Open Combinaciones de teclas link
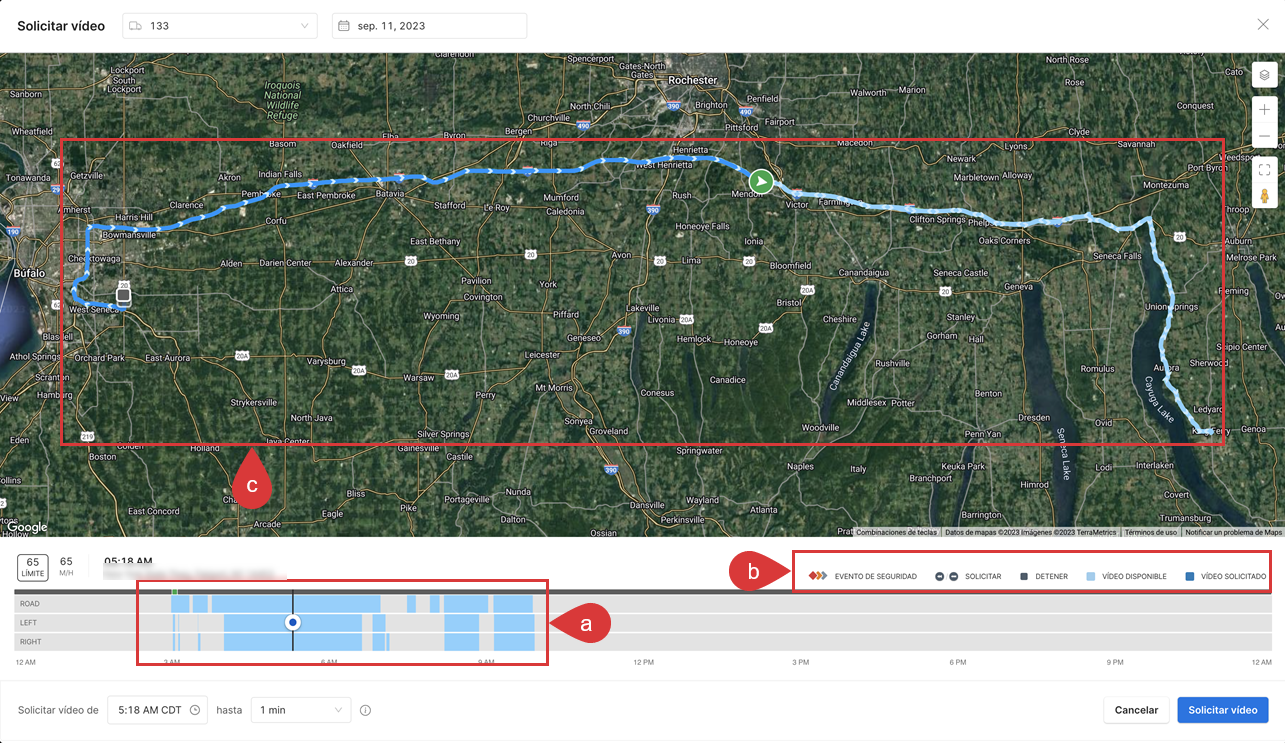This screenshot has width=1285, height=743. click(x=897, y=532)
